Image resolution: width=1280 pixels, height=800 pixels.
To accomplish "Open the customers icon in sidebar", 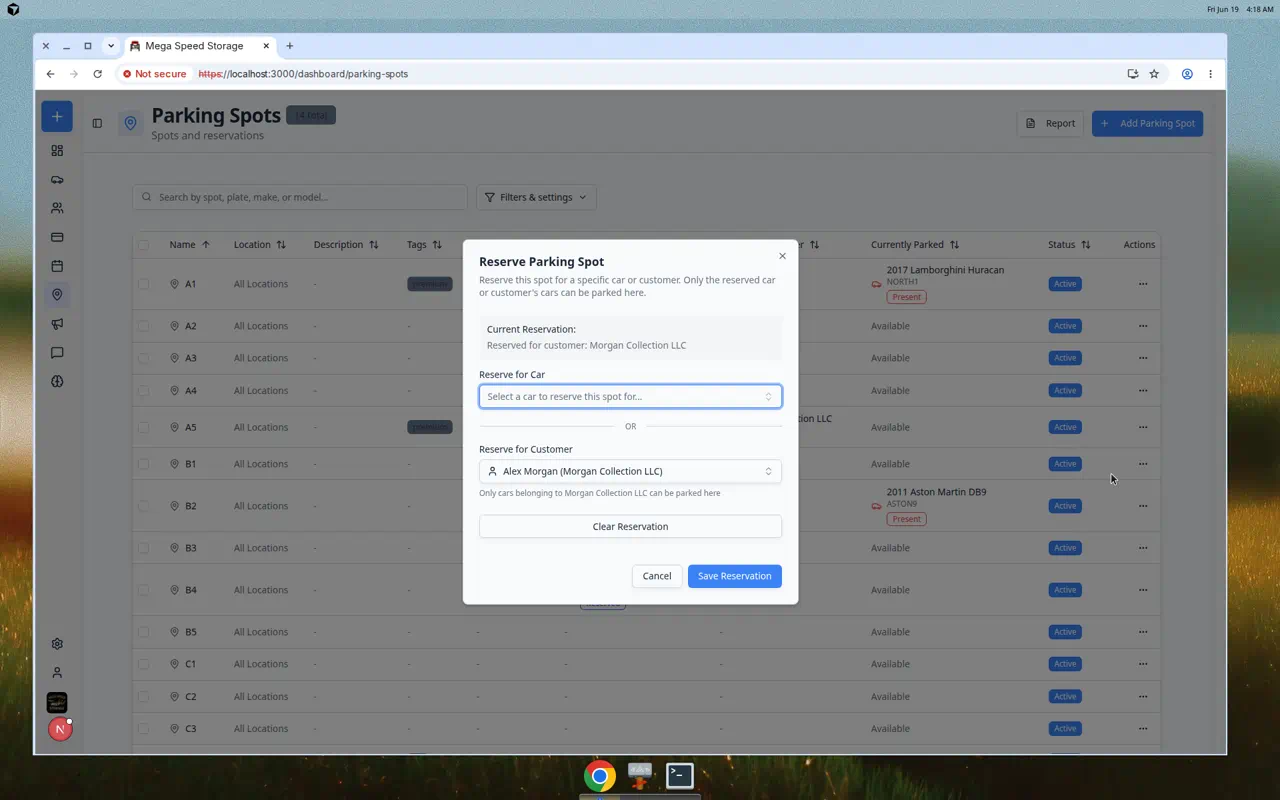I will pos(57,209).
